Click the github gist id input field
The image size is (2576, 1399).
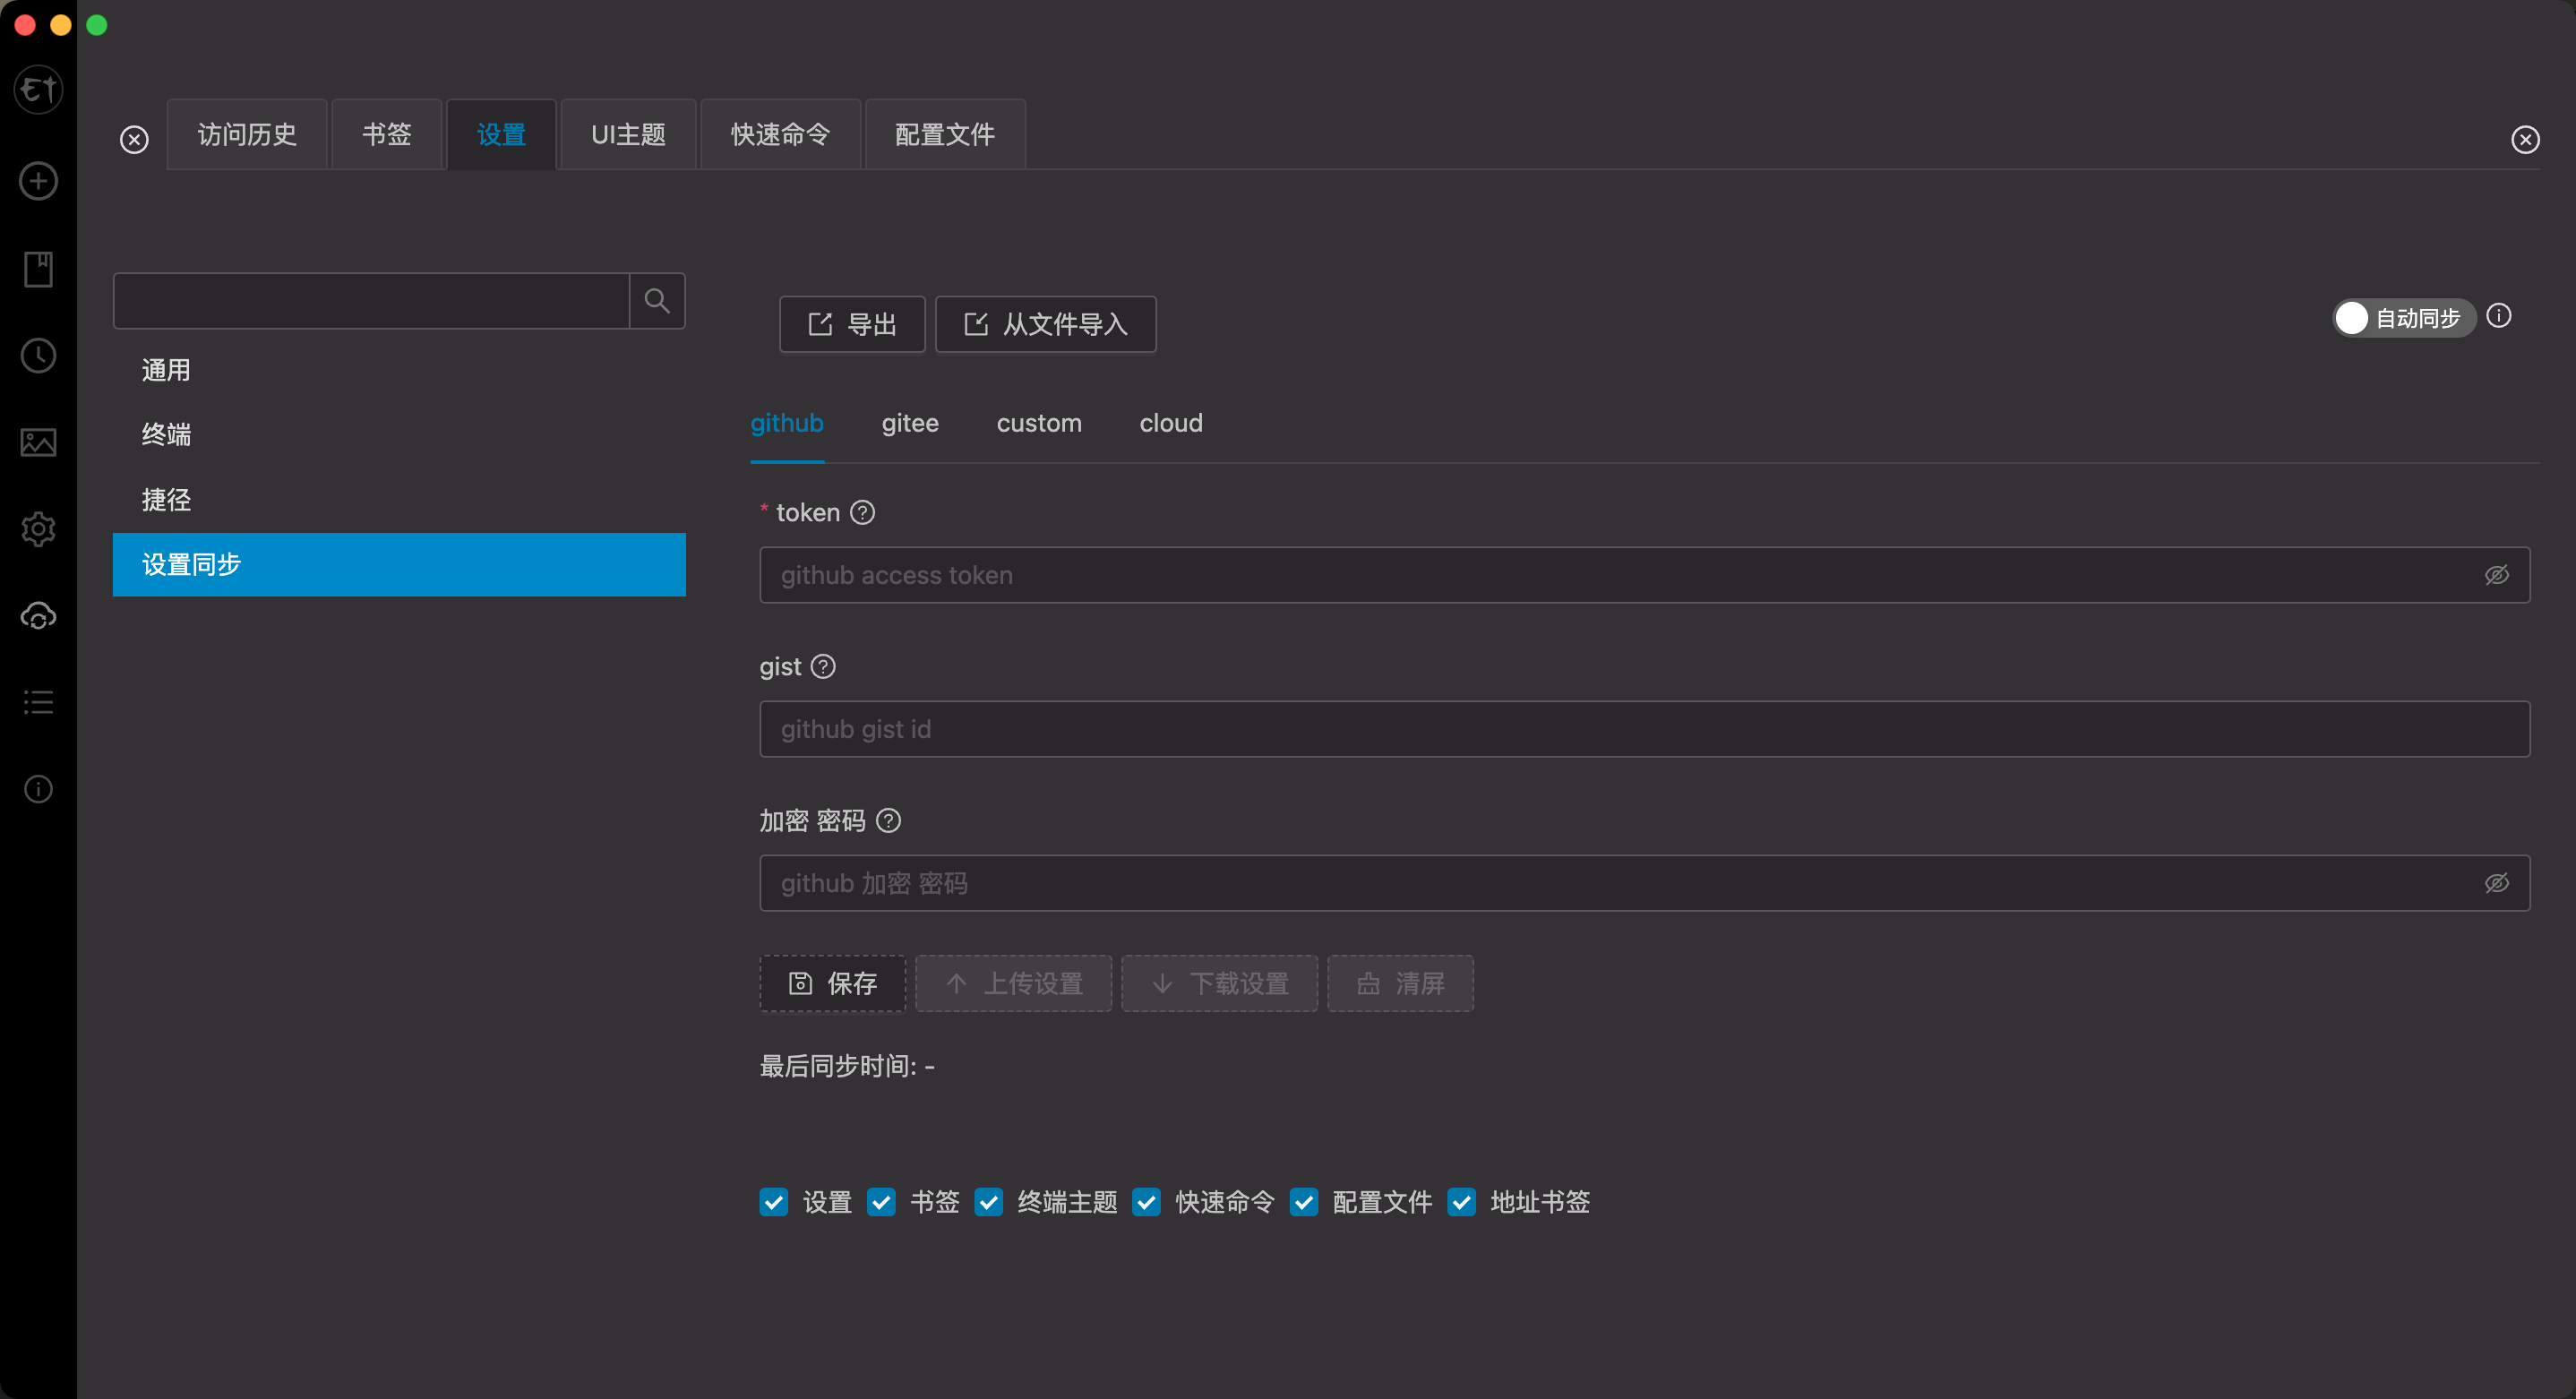(x=1644, y=729)
